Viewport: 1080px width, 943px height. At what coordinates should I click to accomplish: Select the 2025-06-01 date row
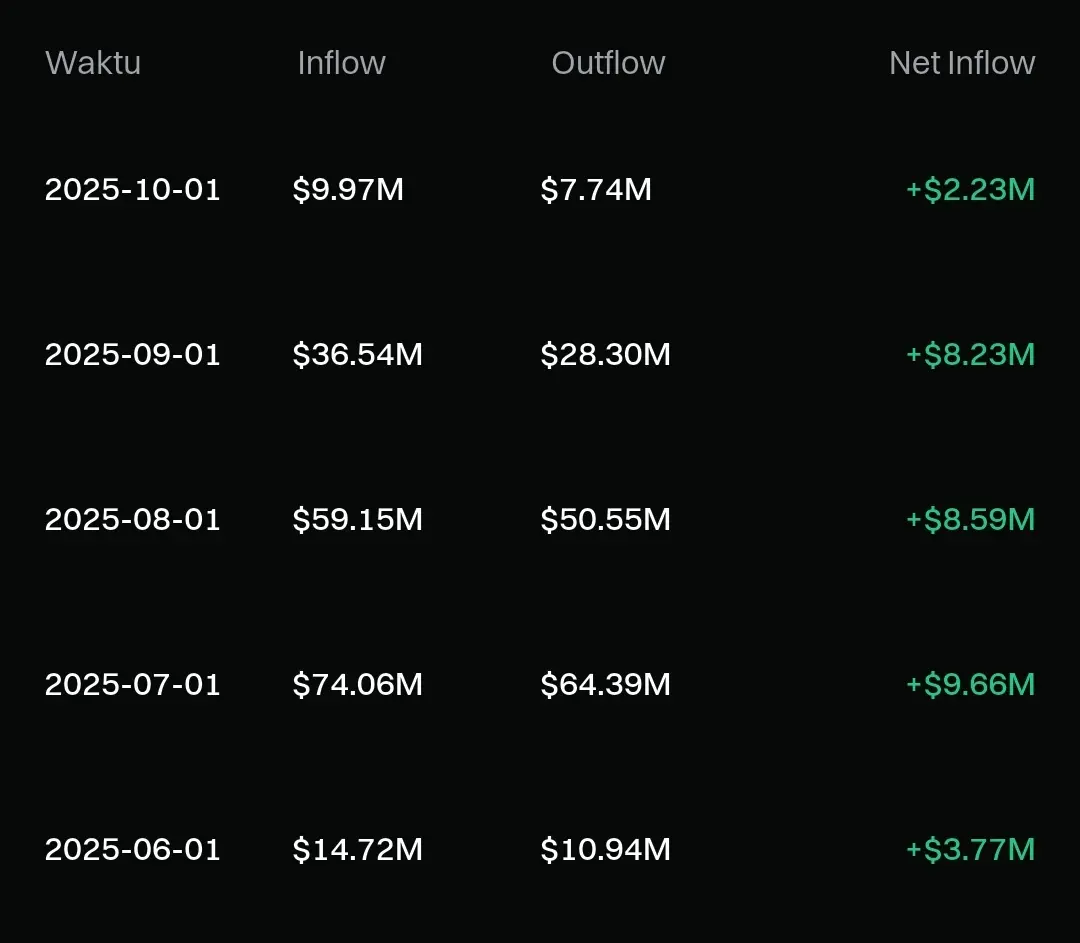[133, 849]
